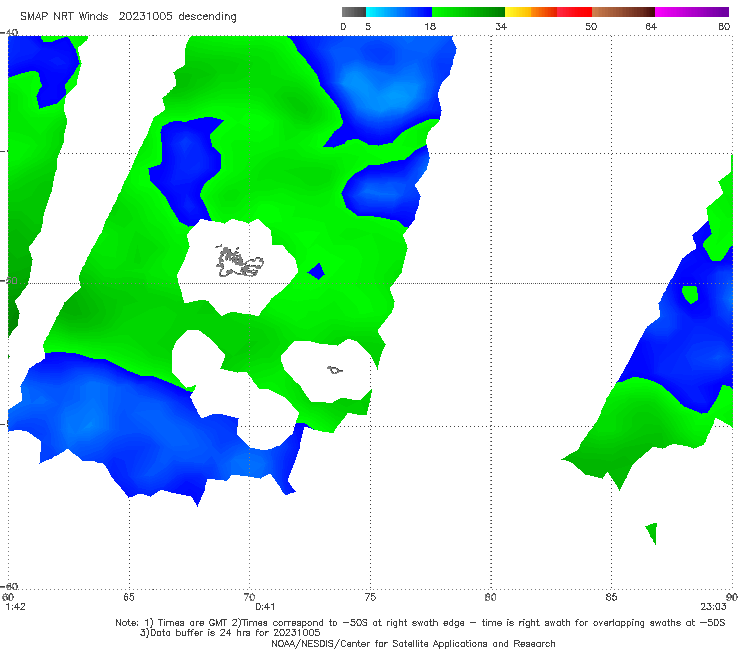
Task: Click note line 'Times are GMT'
Action: pos(193,623)
